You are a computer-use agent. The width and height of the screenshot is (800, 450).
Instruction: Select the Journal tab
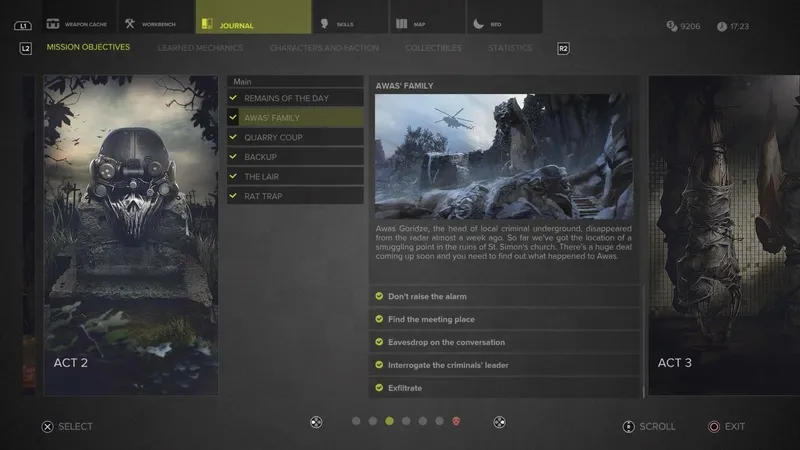(254, 17)
